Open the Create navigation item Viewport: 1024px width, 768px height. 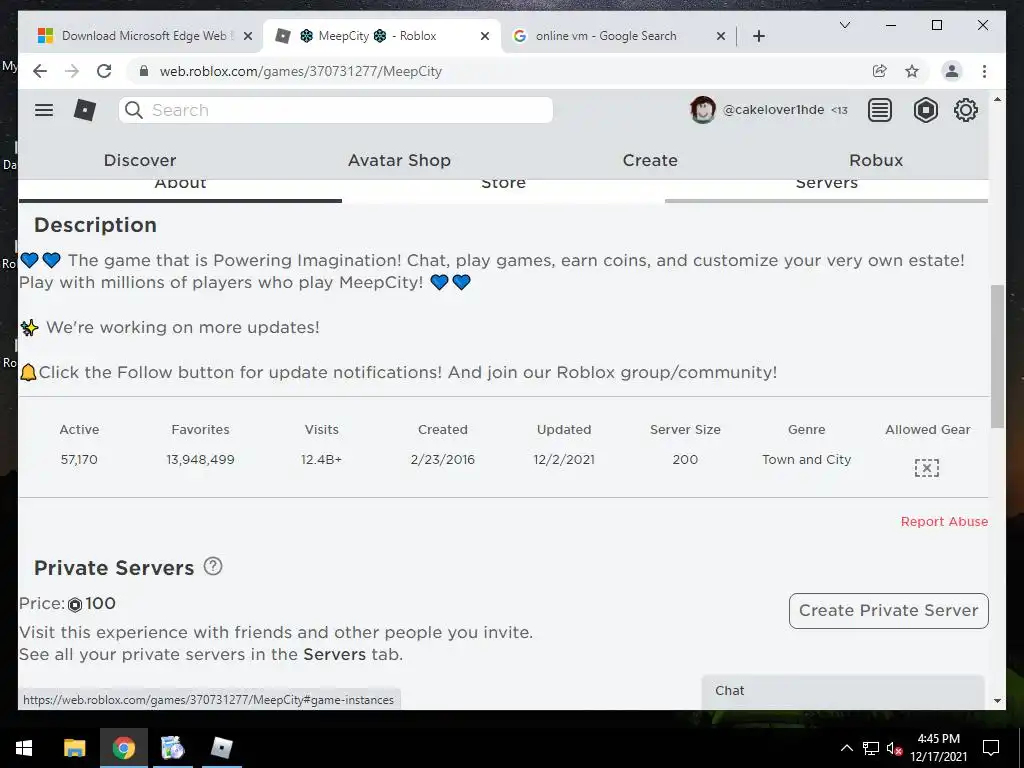pyautogui.click(x=650, y=160)
